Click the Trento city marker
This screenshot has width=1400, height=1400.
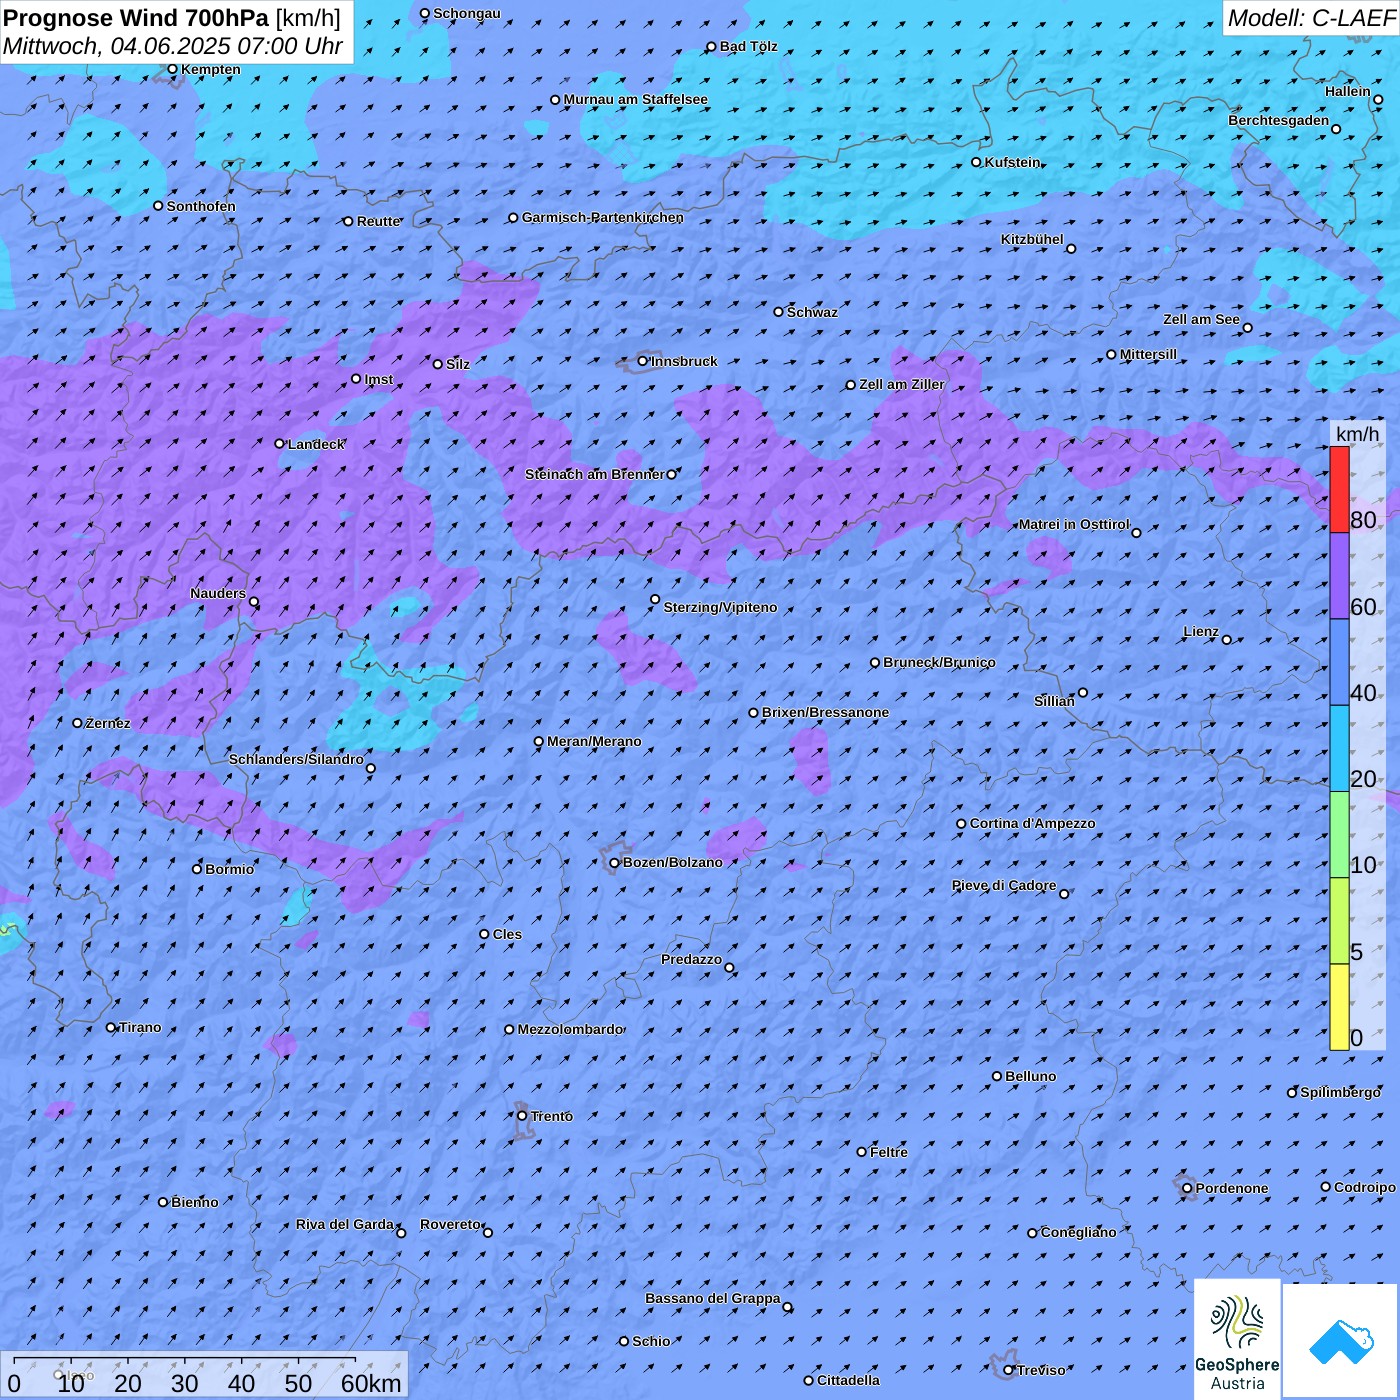[522, 1116]
